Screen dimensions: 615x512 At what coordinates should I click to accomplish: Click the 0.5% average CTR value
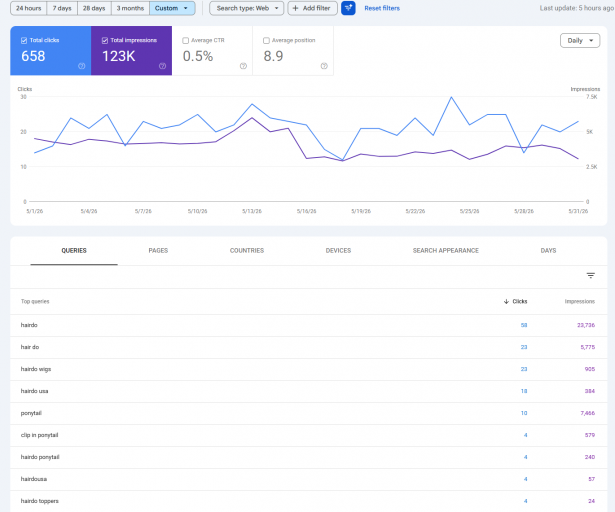pos(198,56)
